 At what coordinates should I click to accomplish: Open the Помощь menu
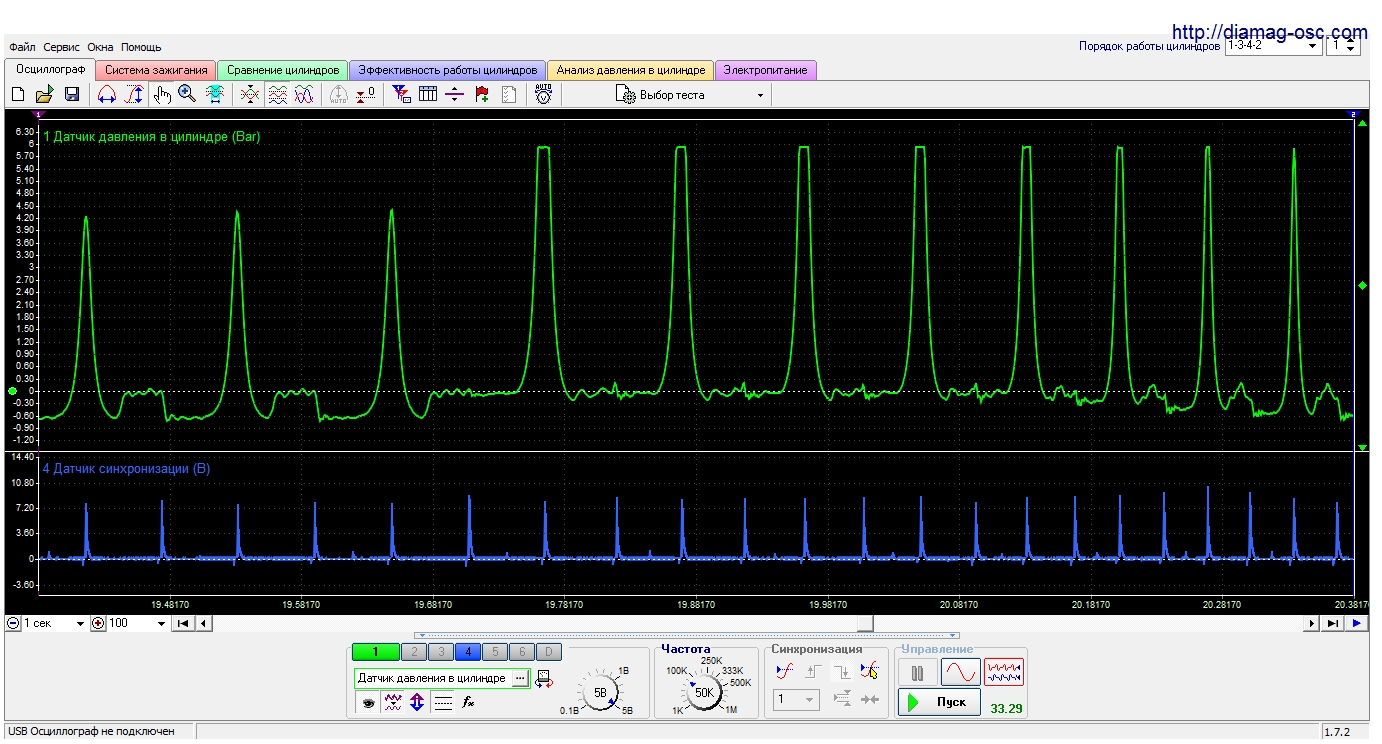[x=141, y=47]
